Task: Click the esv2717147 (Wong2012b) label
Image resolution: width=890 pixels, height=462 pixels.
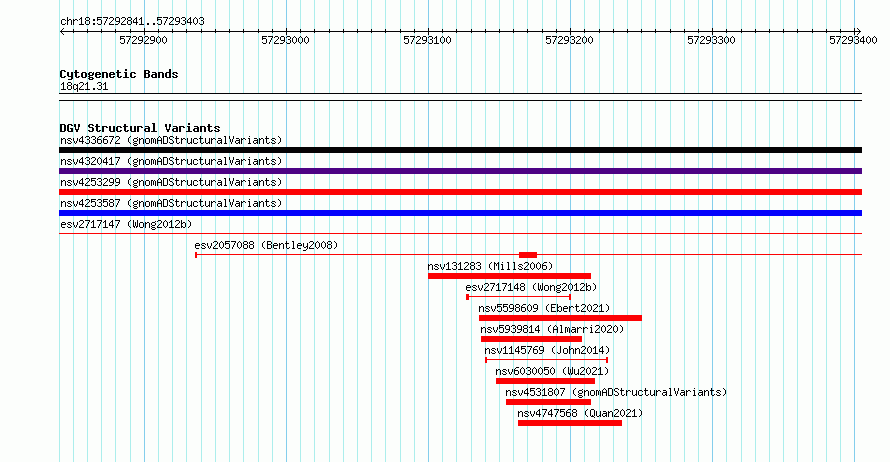Action: [x=126, y=224]
